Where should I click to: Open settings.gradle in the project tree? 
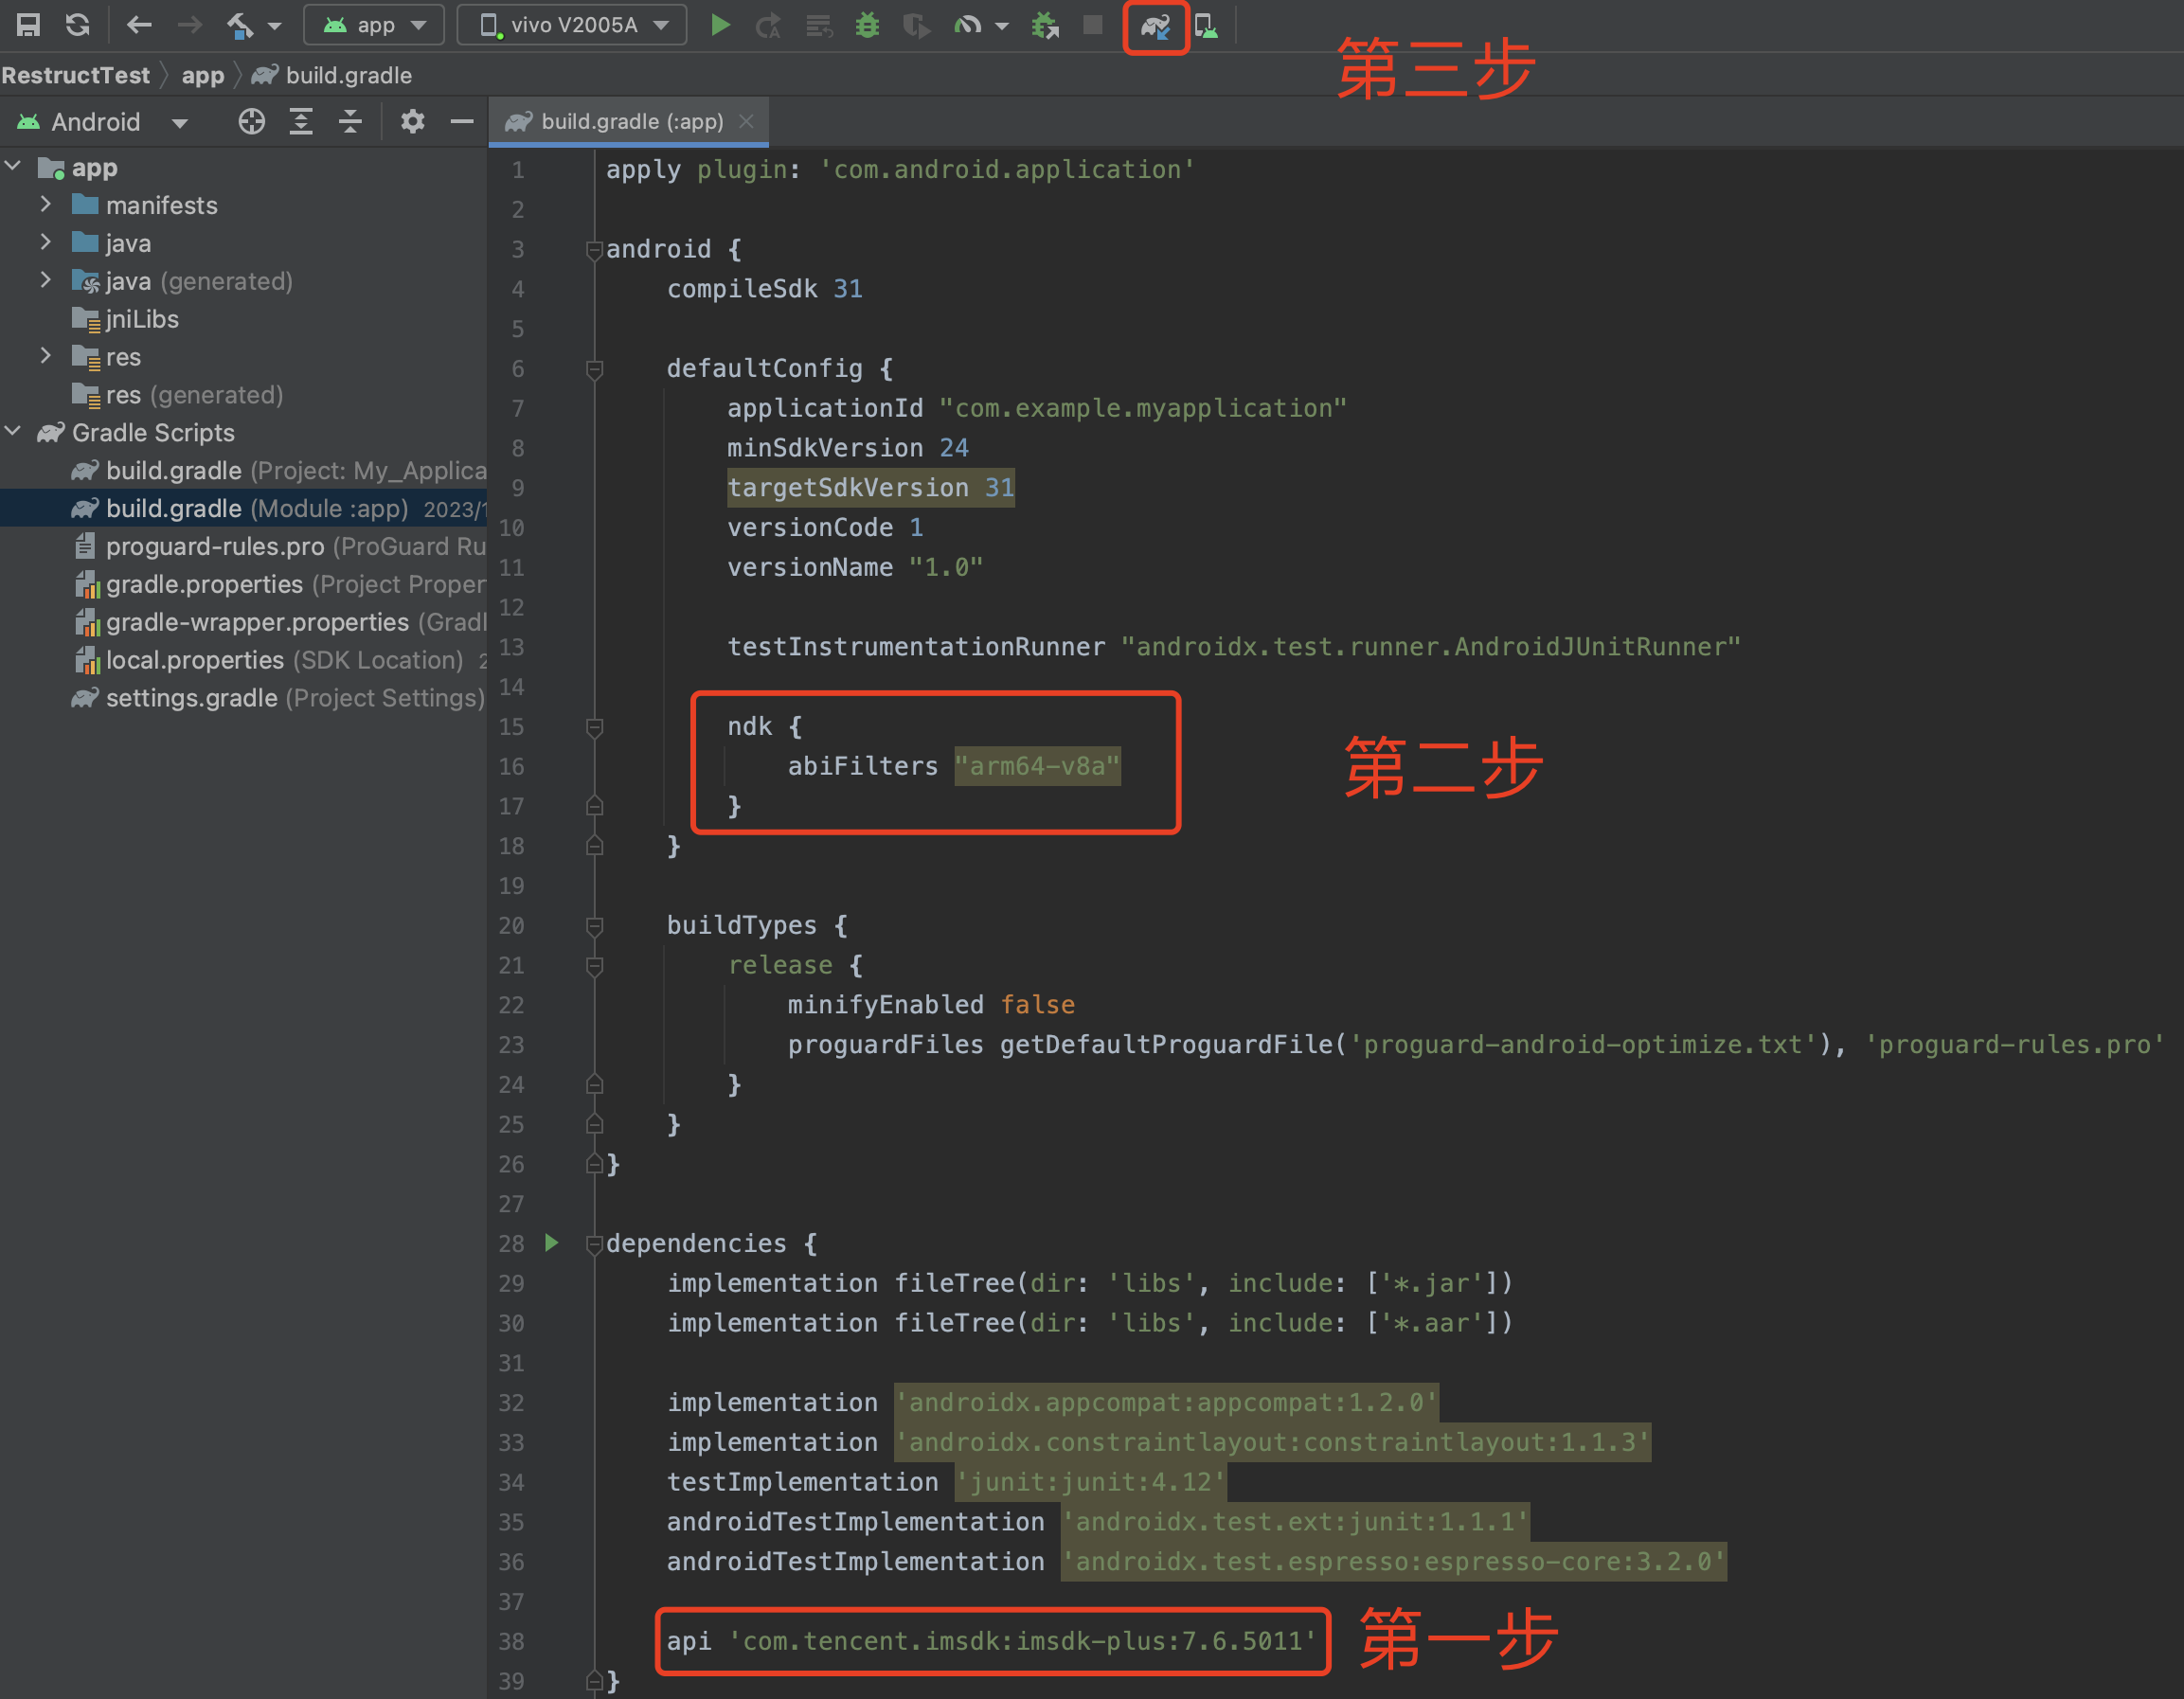click(x=191, y=698)
